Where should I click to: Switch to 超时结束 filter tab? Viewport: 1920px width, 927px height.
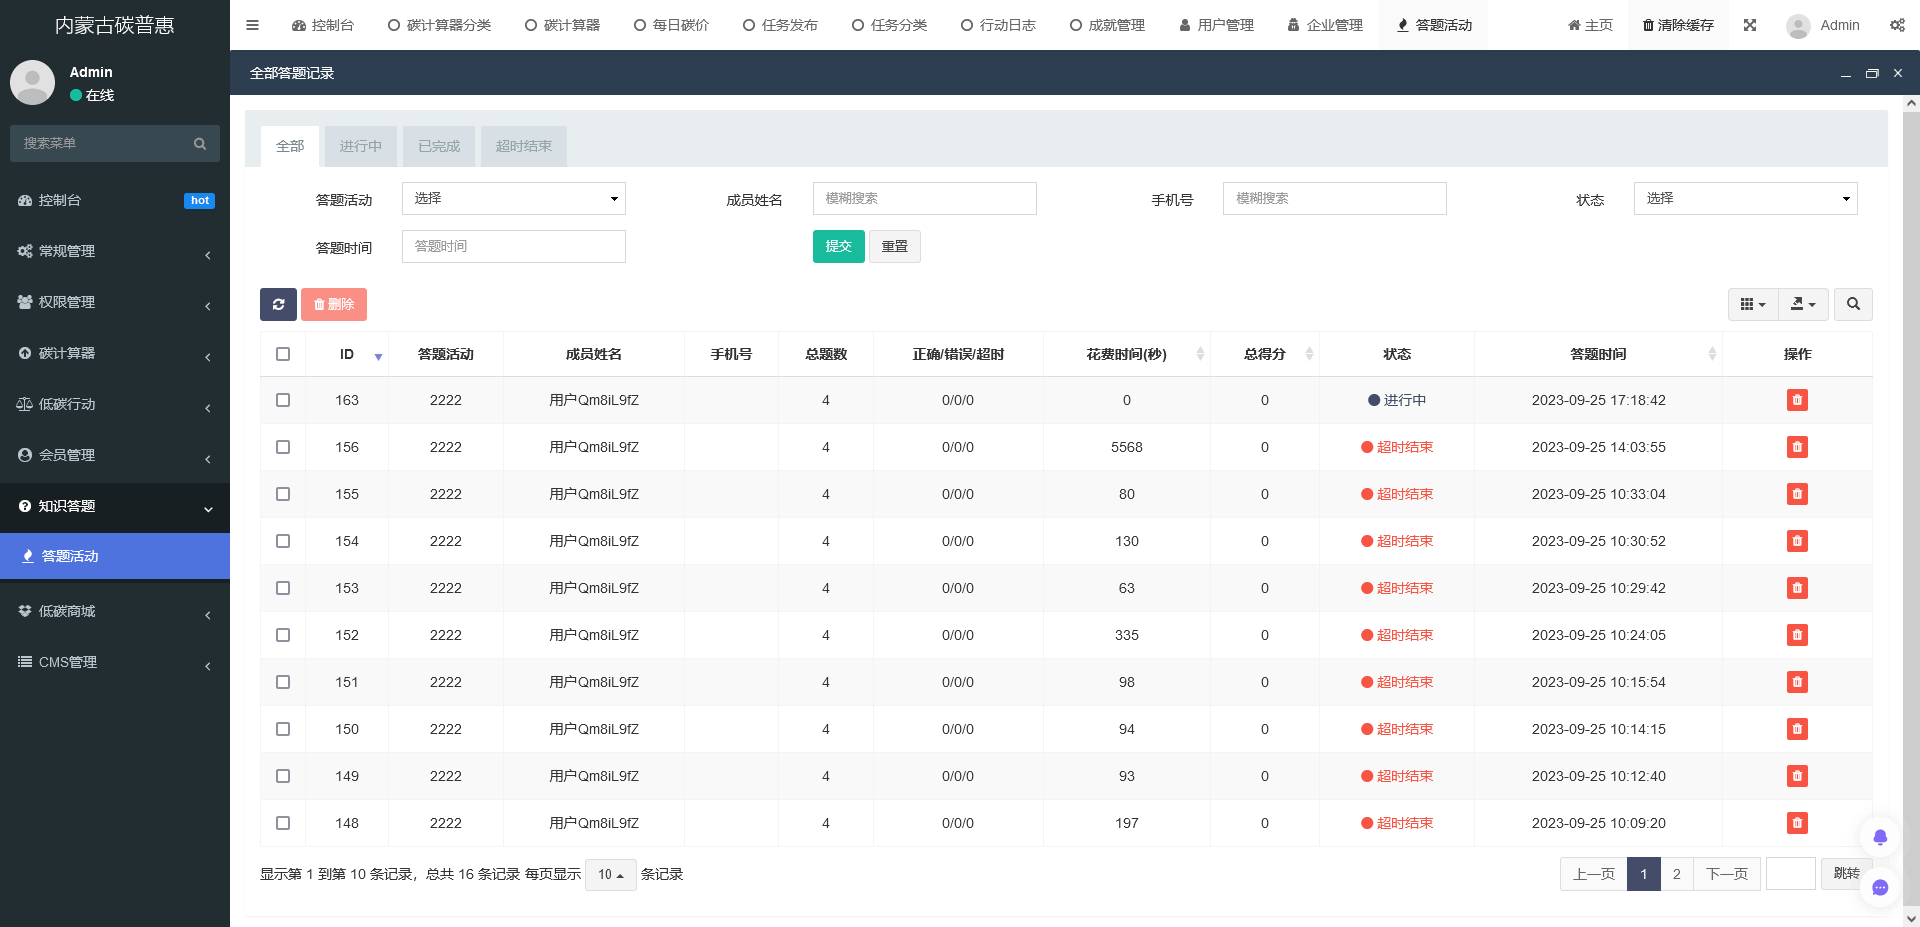pyautogui.click(x=524, y=146)
